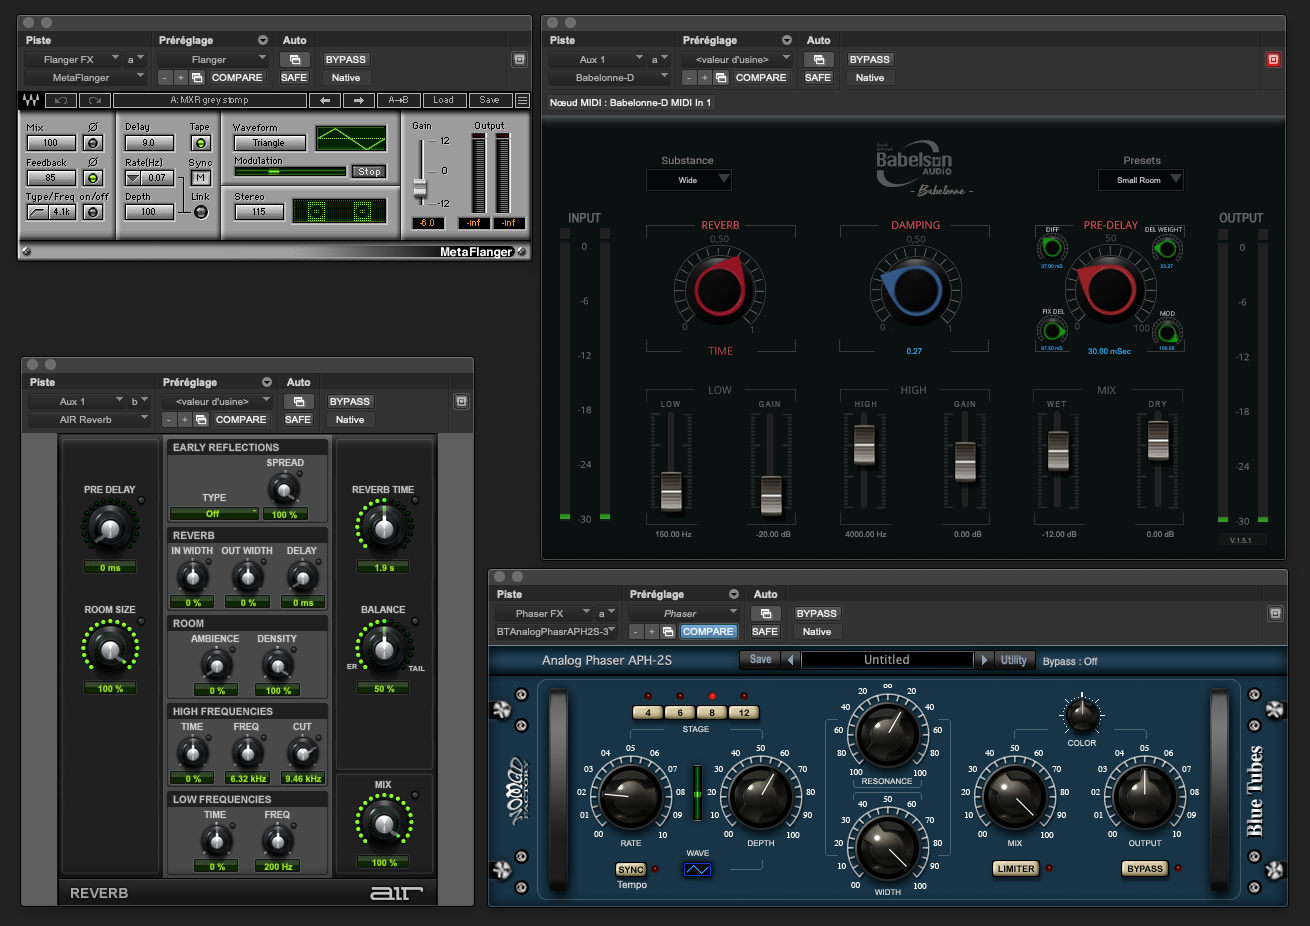
Task: Click the Mix phase invert button in MetaFlanger
Action: (x=93, y=143)
